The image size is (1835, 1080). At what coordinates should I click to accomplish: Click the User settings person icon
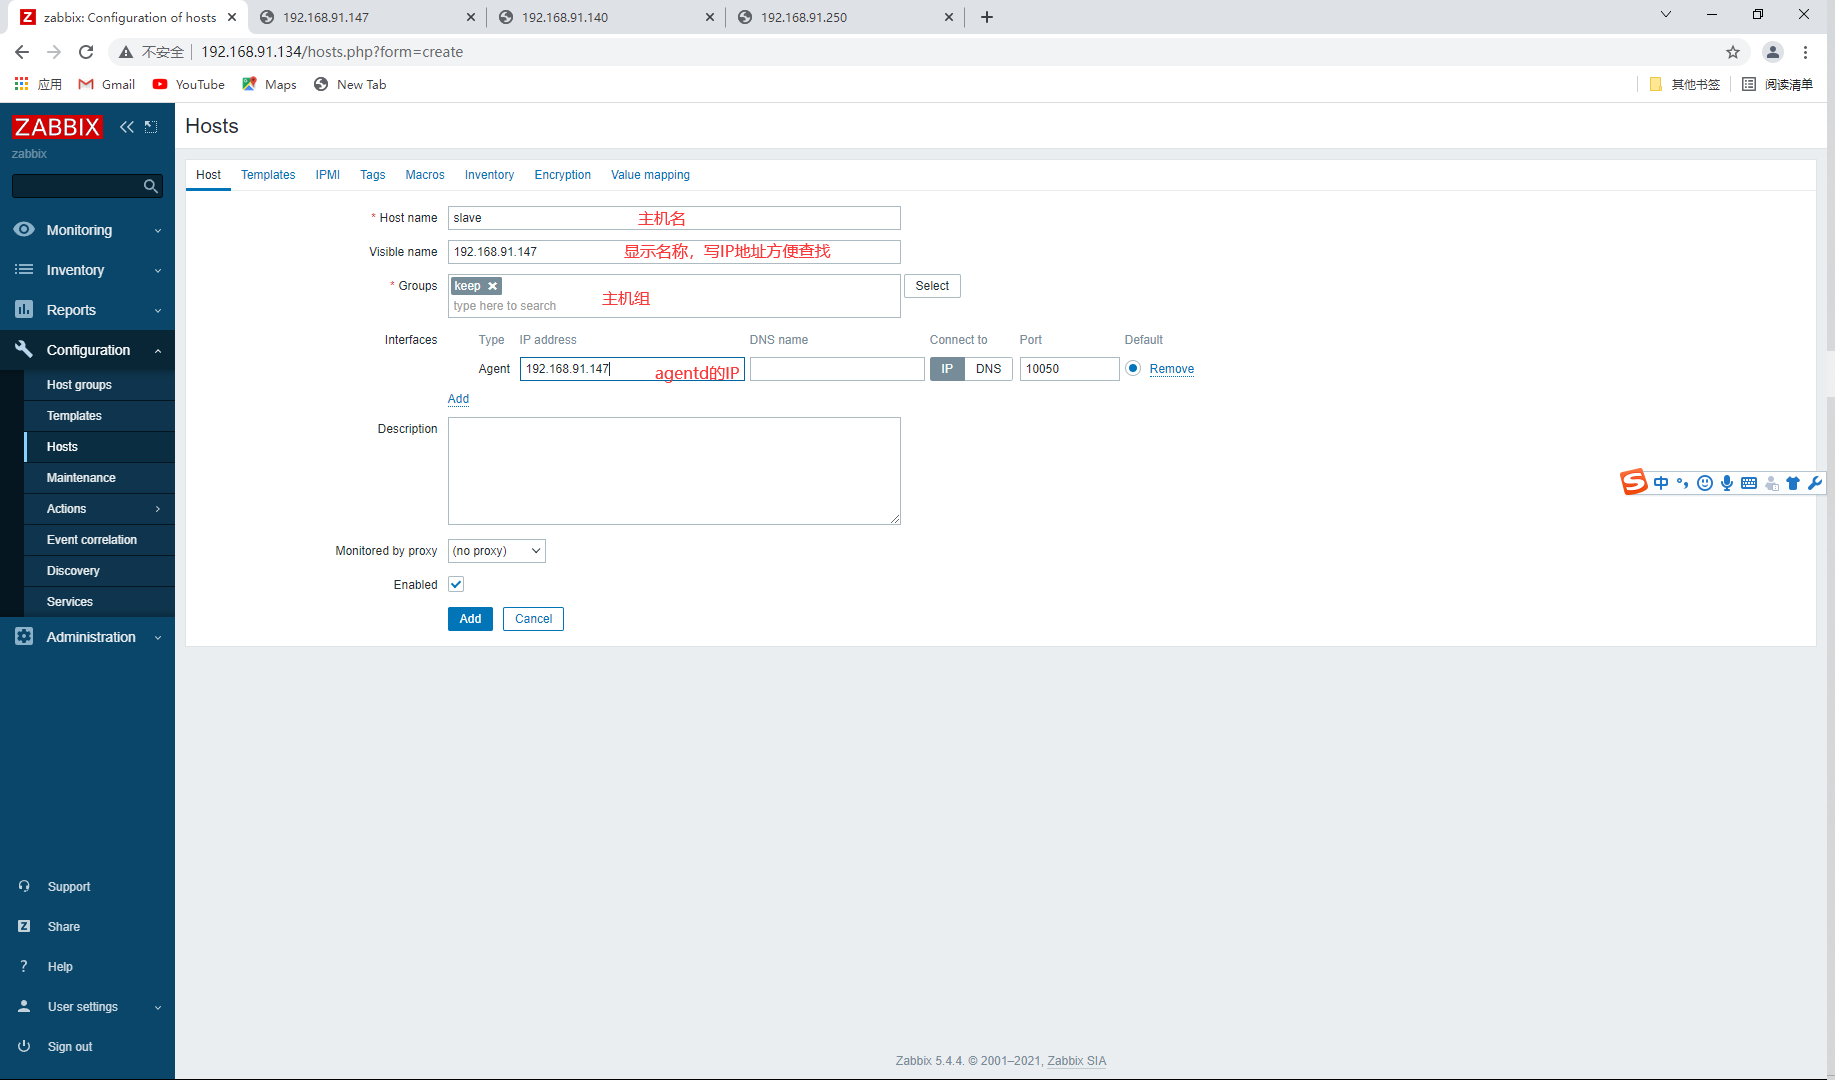(24, 1006)
